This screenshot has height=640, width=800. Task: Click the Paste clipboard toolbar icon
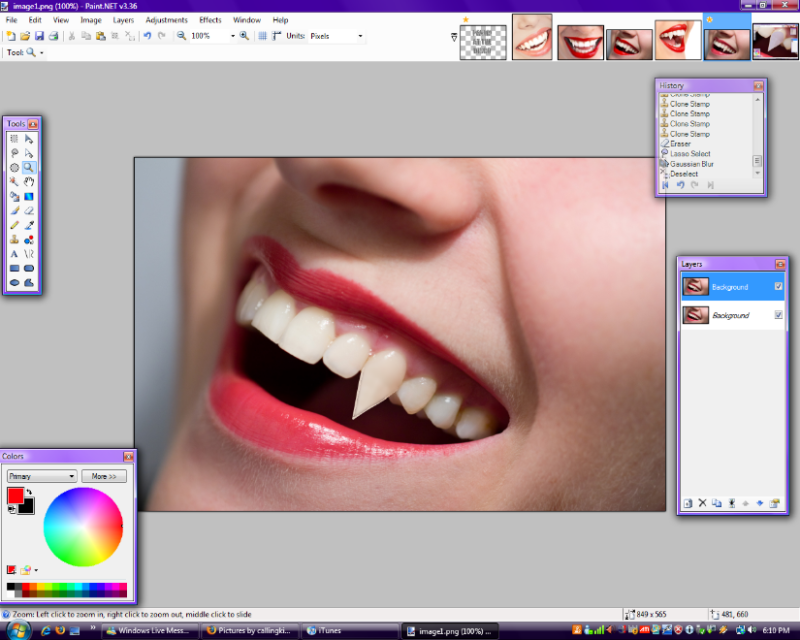[101, 36]
